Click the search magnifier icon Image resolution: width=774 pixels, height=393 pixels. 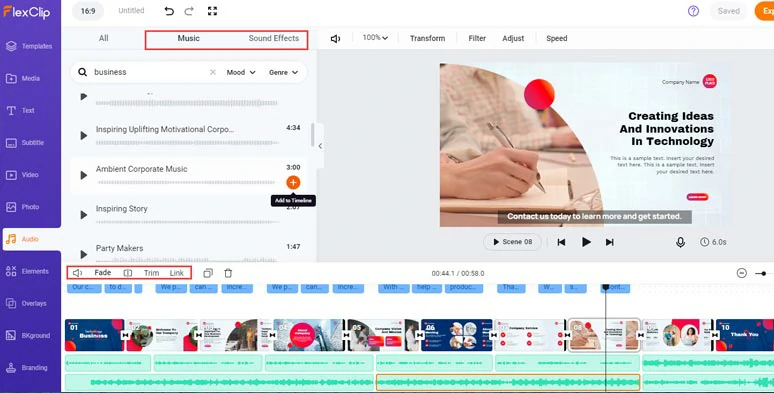coord(82,72)
